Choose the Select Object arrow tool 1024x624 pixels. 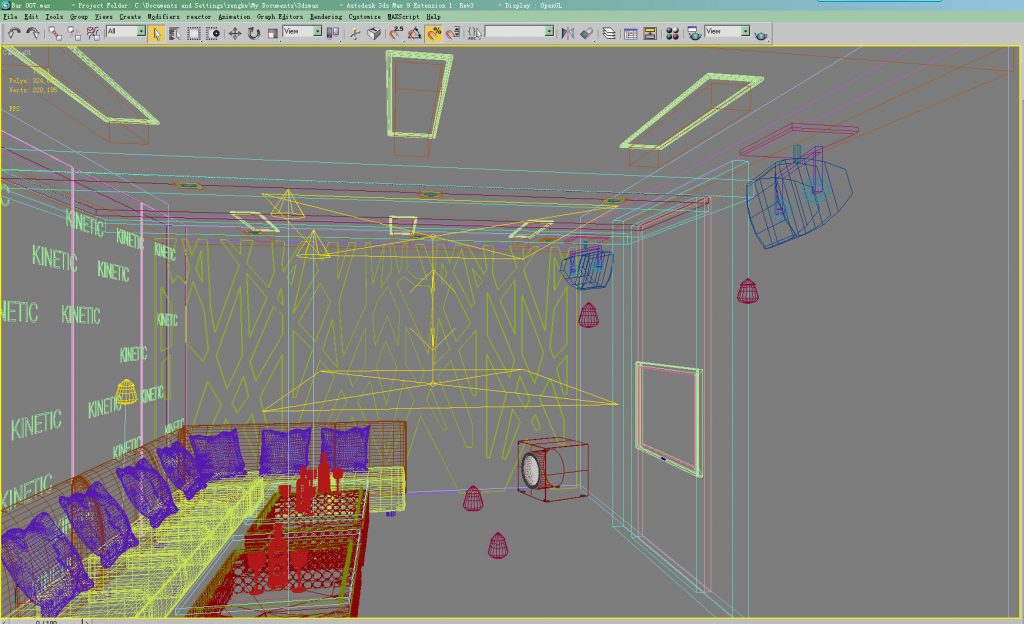156,33
